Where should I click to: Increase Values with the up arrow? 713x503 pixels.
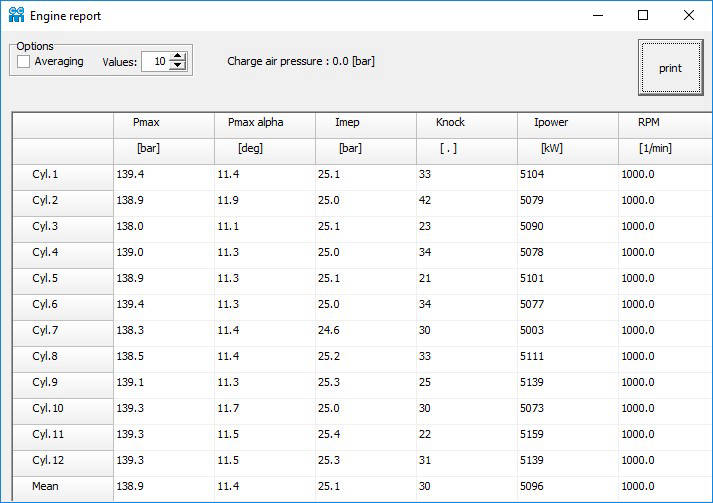tap(178, 56)
